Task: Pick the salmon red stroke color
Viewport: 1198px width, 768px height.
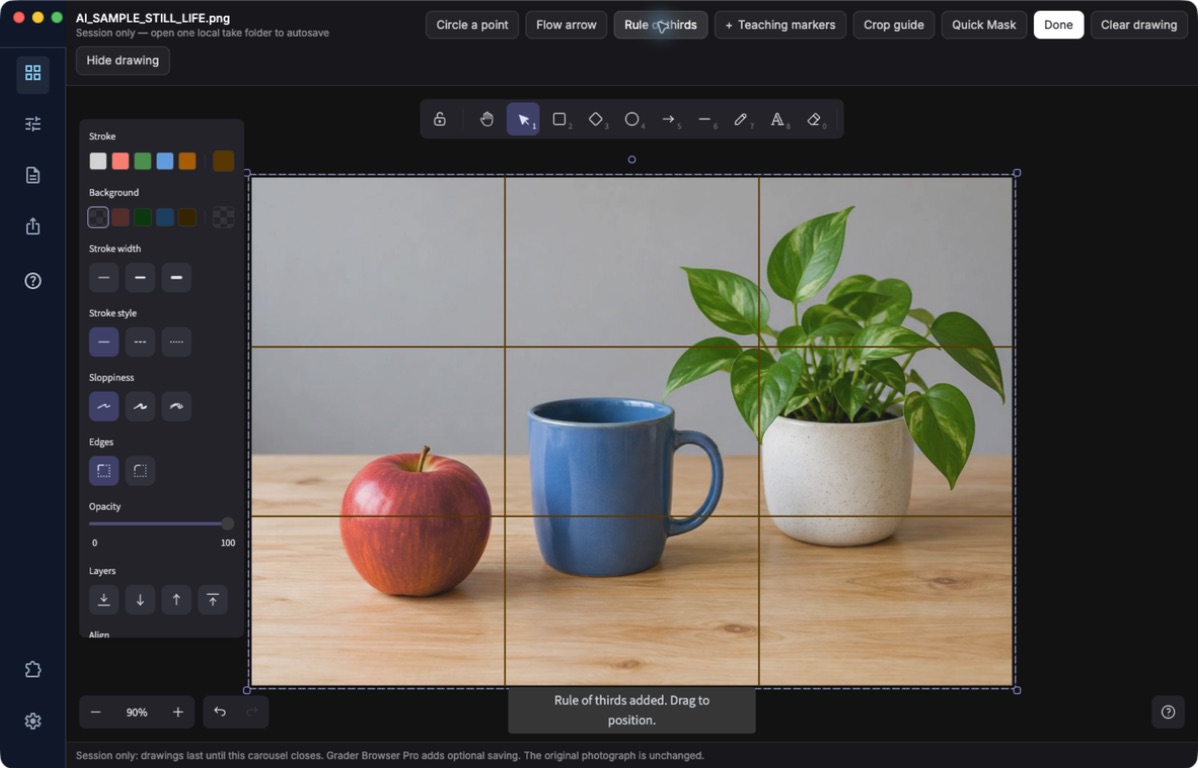Action: pos(120,160)
